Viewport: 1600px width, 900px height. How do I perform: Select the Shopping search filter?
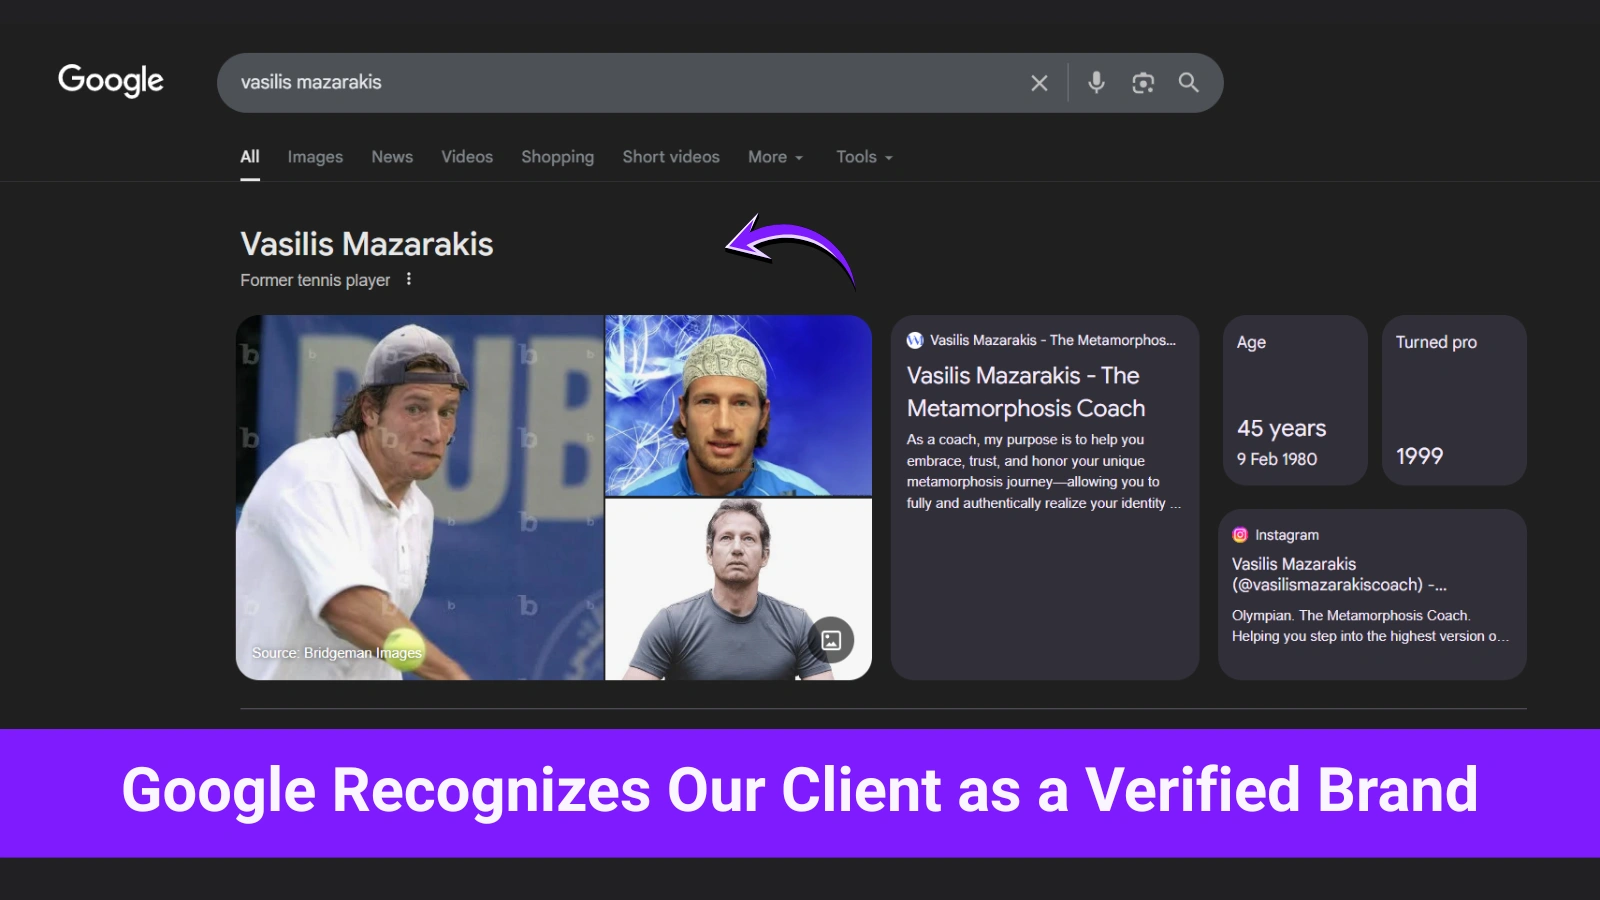(x=557, y=157)
